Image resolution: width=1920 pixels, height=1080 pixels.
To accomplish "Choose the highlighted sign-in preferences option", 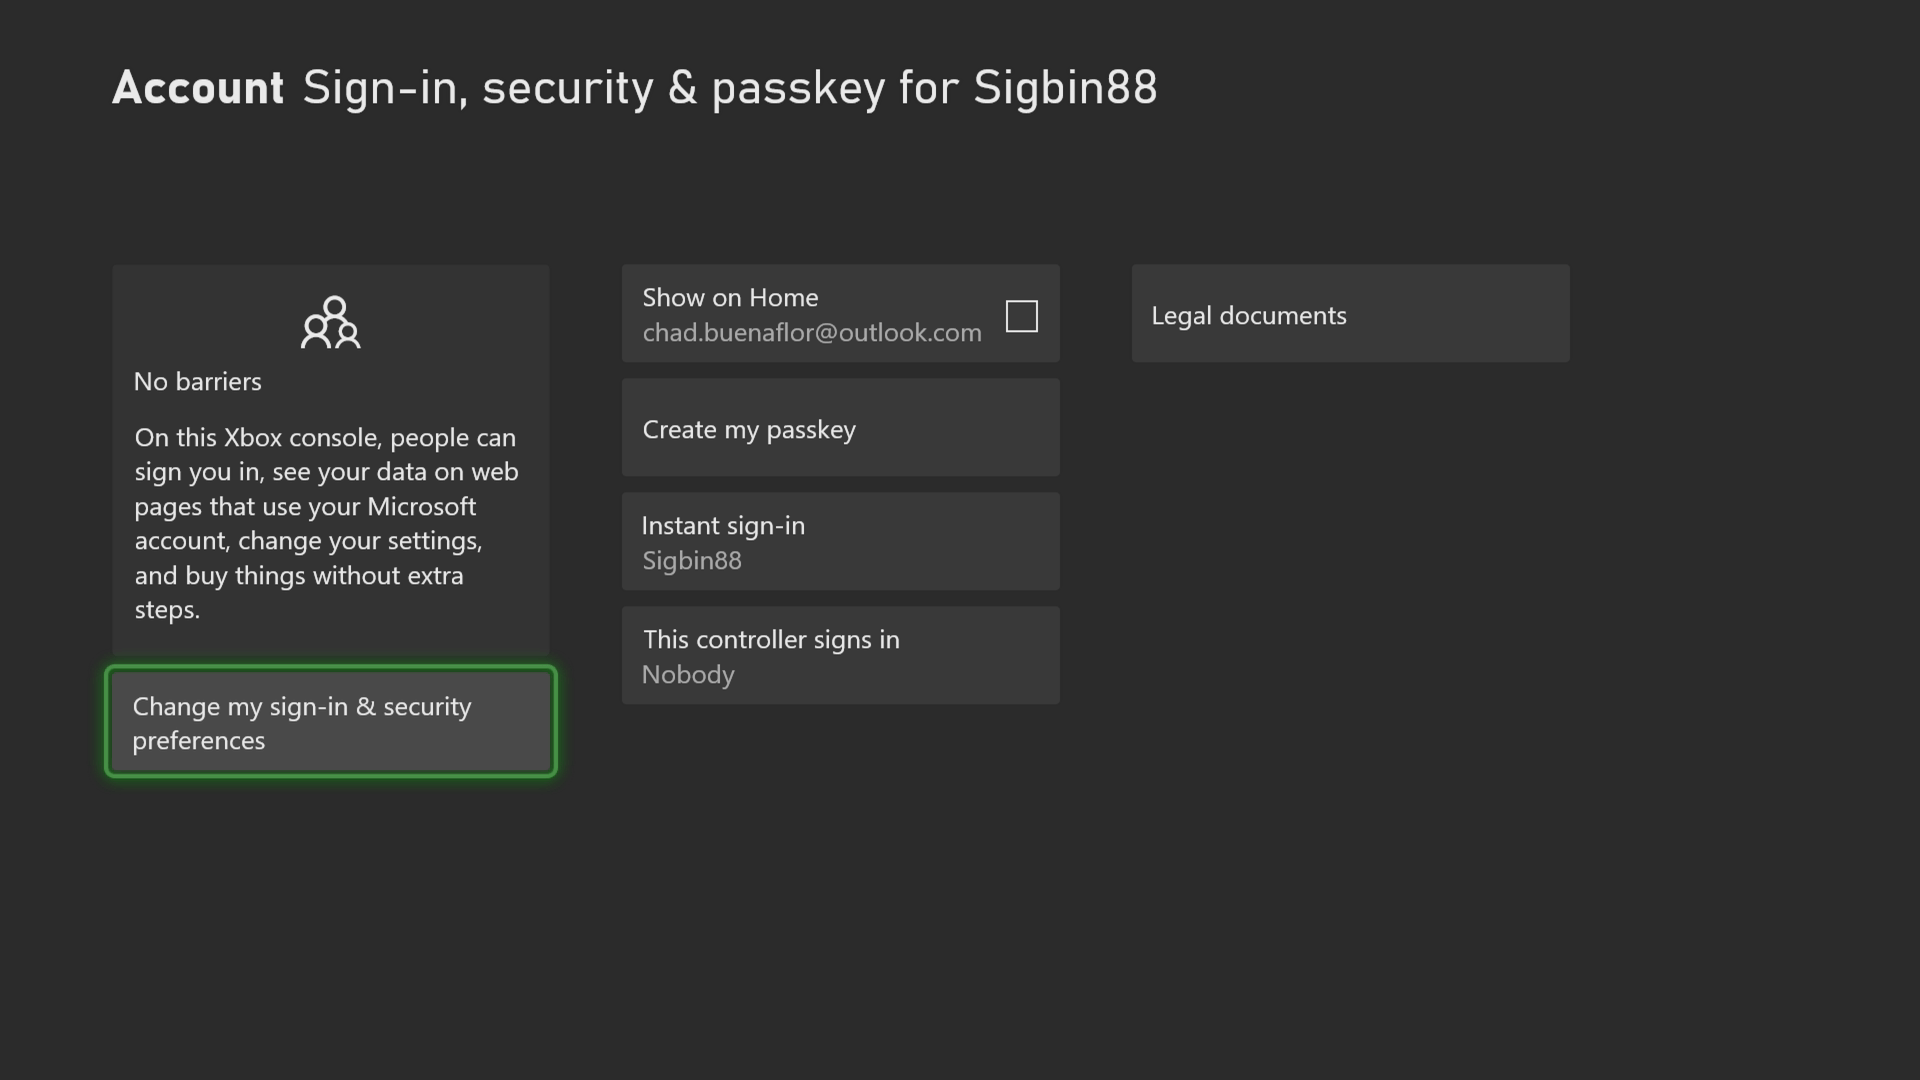I will (x=330, y=722).
